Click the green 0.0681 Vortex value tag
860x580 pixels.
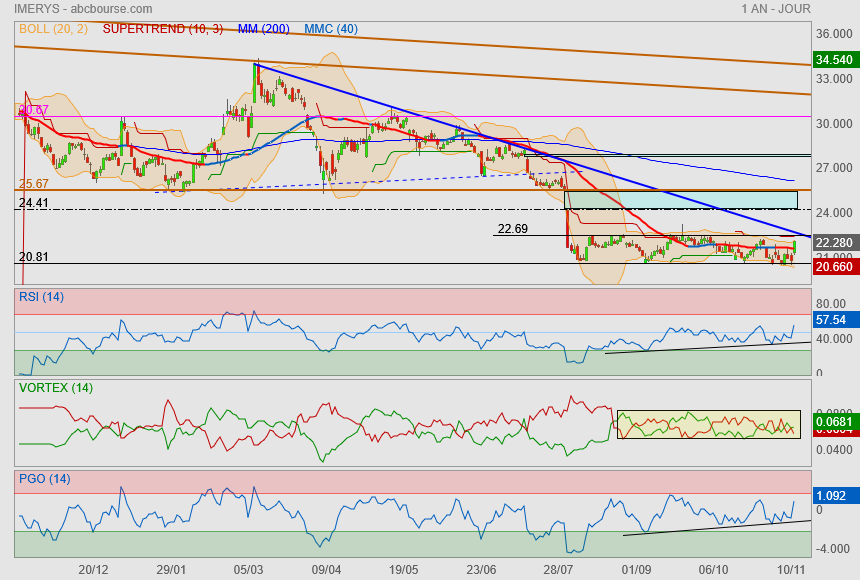coord(833,422)
